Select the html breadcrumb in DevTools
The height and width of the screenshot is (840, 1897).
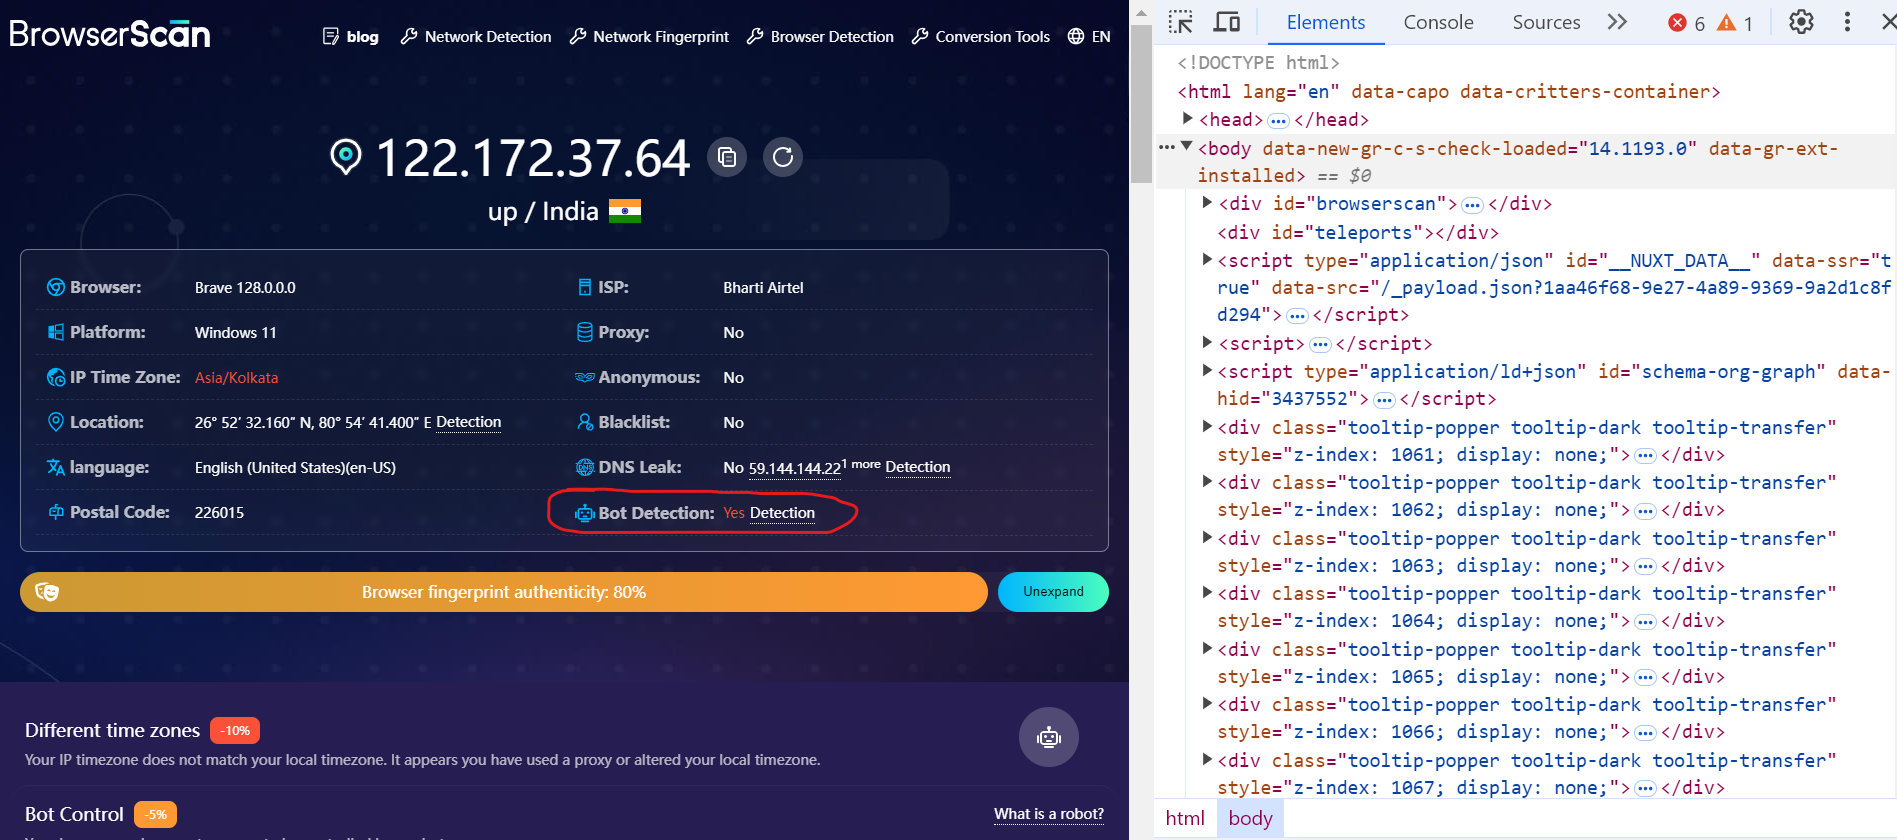pyautogui.click(x=1185, y=818)
